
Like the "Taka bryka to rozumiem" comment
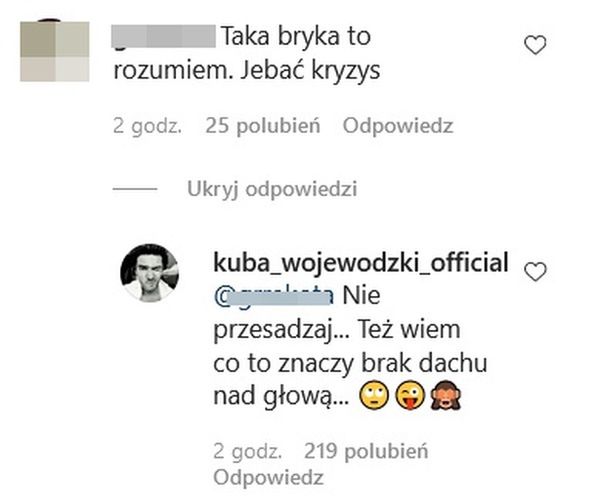tap(535, 45)
